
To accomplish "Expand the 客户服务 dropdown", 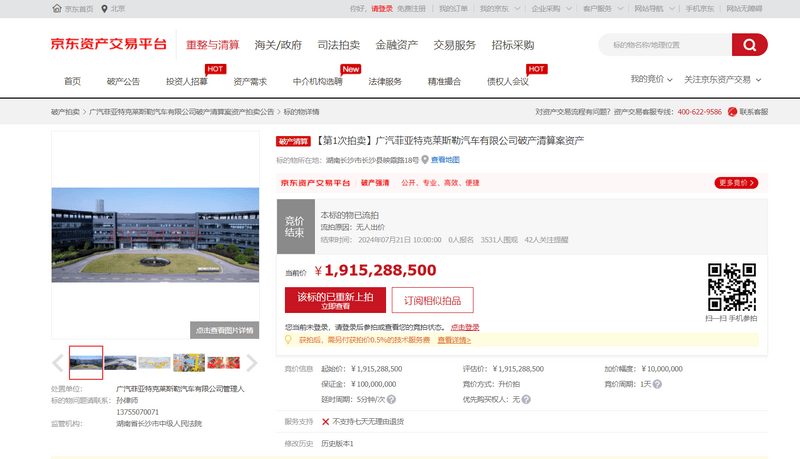I will click(x=603, y=9).
